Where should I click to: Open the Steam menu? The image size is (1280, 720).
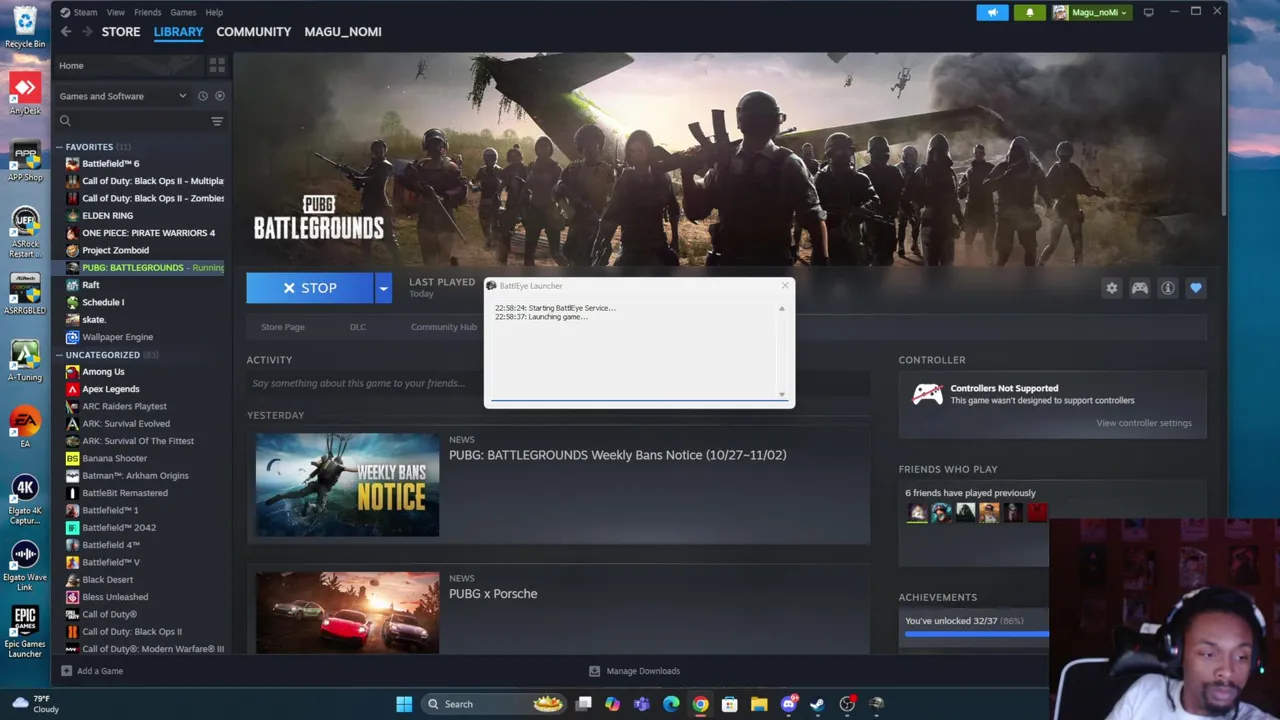coord(85,12)
